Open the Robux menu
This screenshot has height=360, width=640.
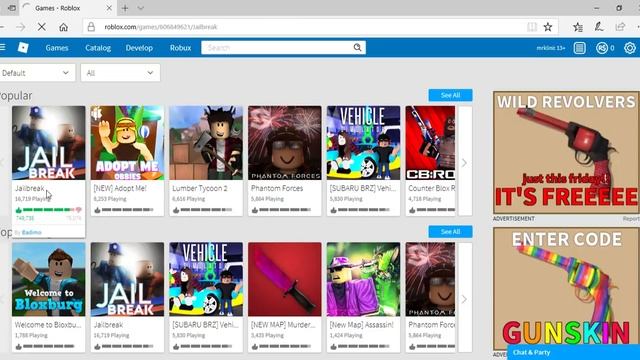pos(180,48)
